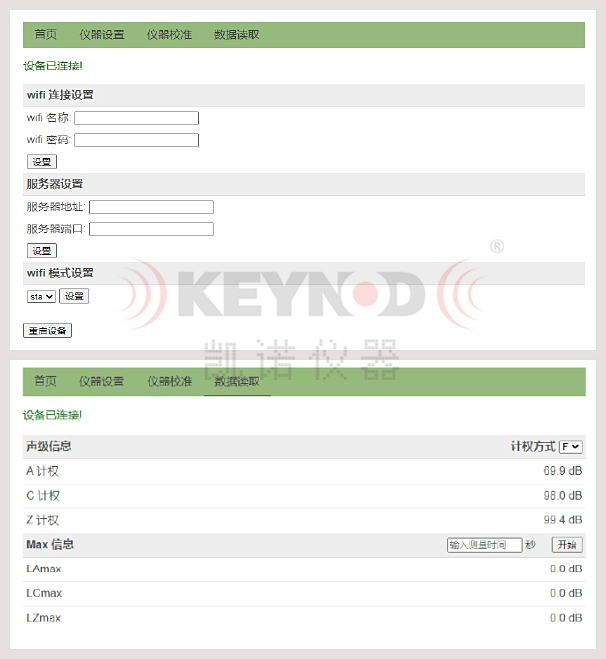
Task: Go to 仪器校准 tab above 声级信息
Action: click(169, 381)
